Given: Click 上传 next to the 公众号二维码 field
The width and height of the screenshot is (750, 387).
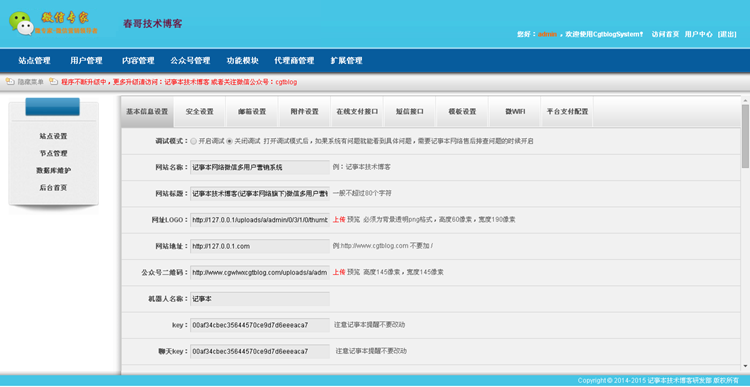Looking at the screenshot, I should pyautogui.click(x=339, y=272).
